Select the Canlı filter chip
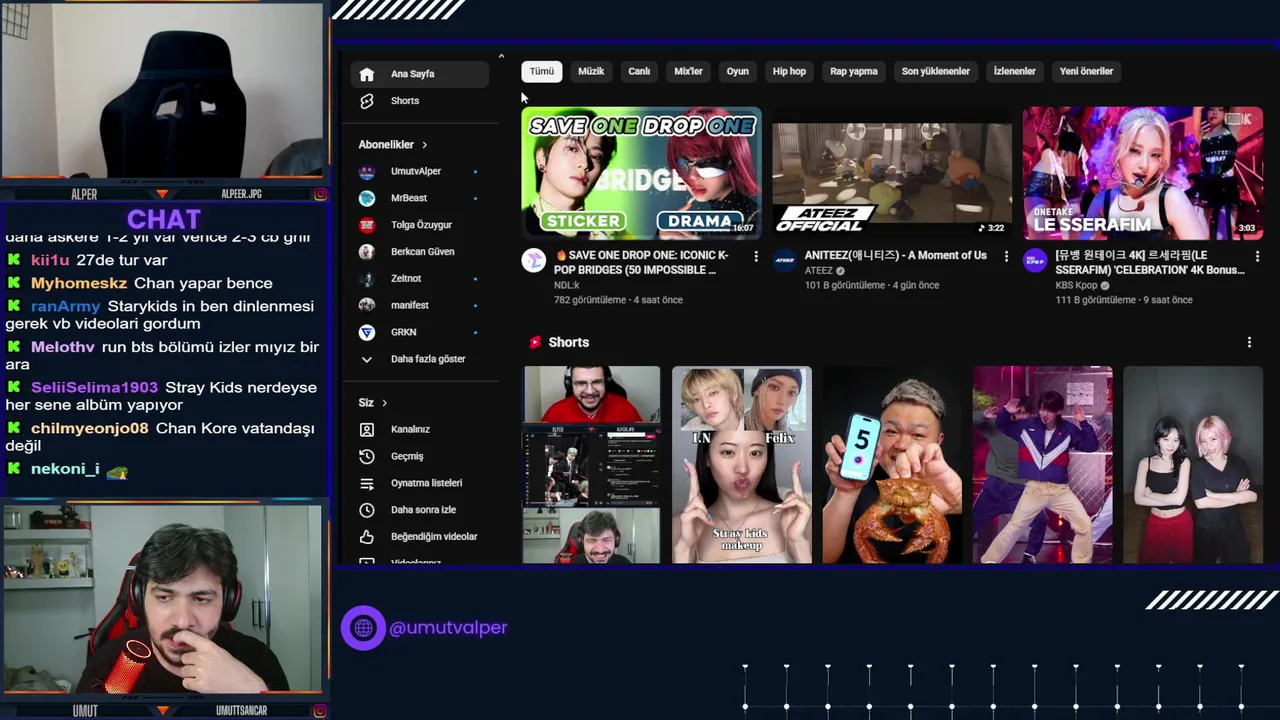The height and width of the screenshot is (720, 1280). click(x=639, y=71)
